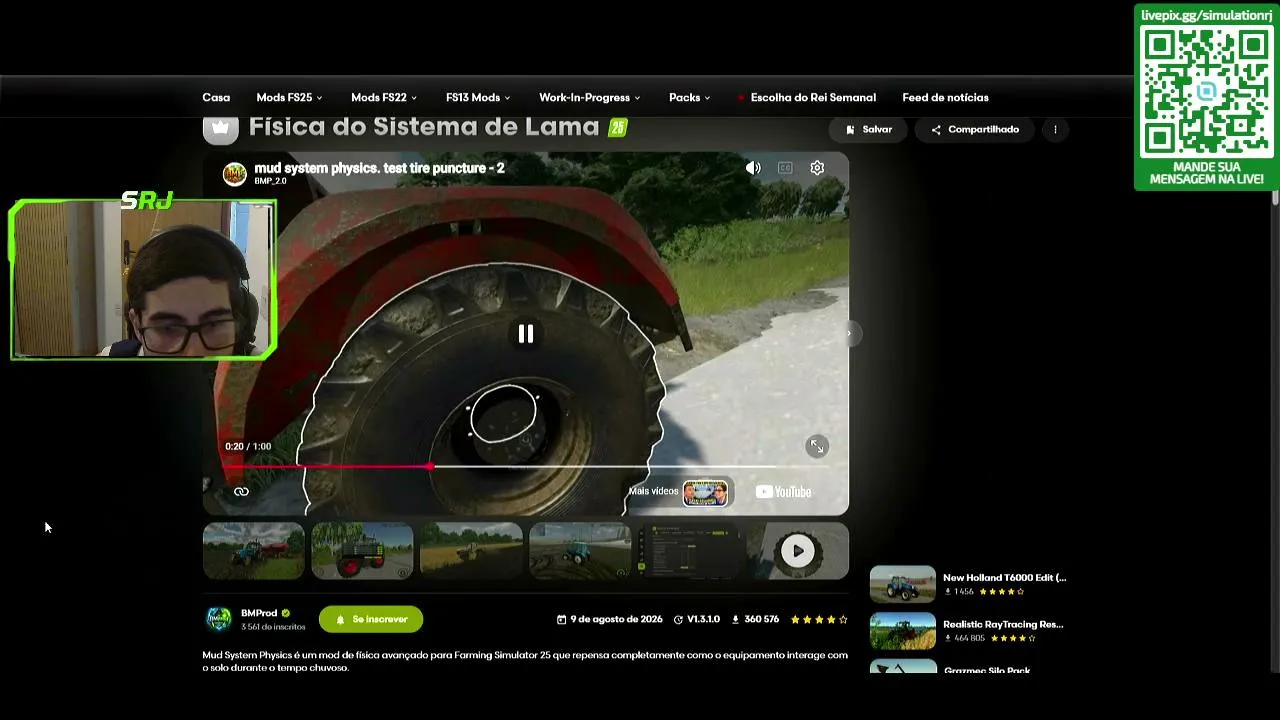The image size is (1280, 720).
Task: Click the mod's star rating
Action: click(x=819, y=619)
